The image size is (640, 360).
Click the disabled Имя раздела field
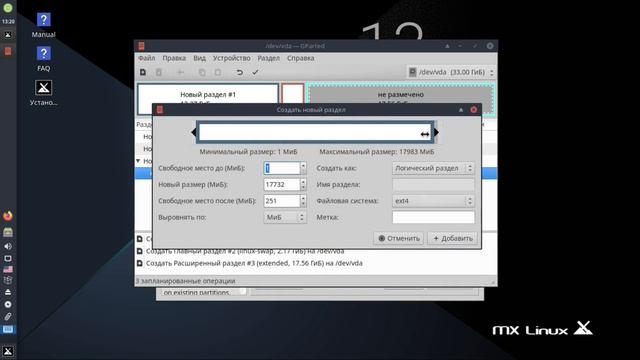433,184
